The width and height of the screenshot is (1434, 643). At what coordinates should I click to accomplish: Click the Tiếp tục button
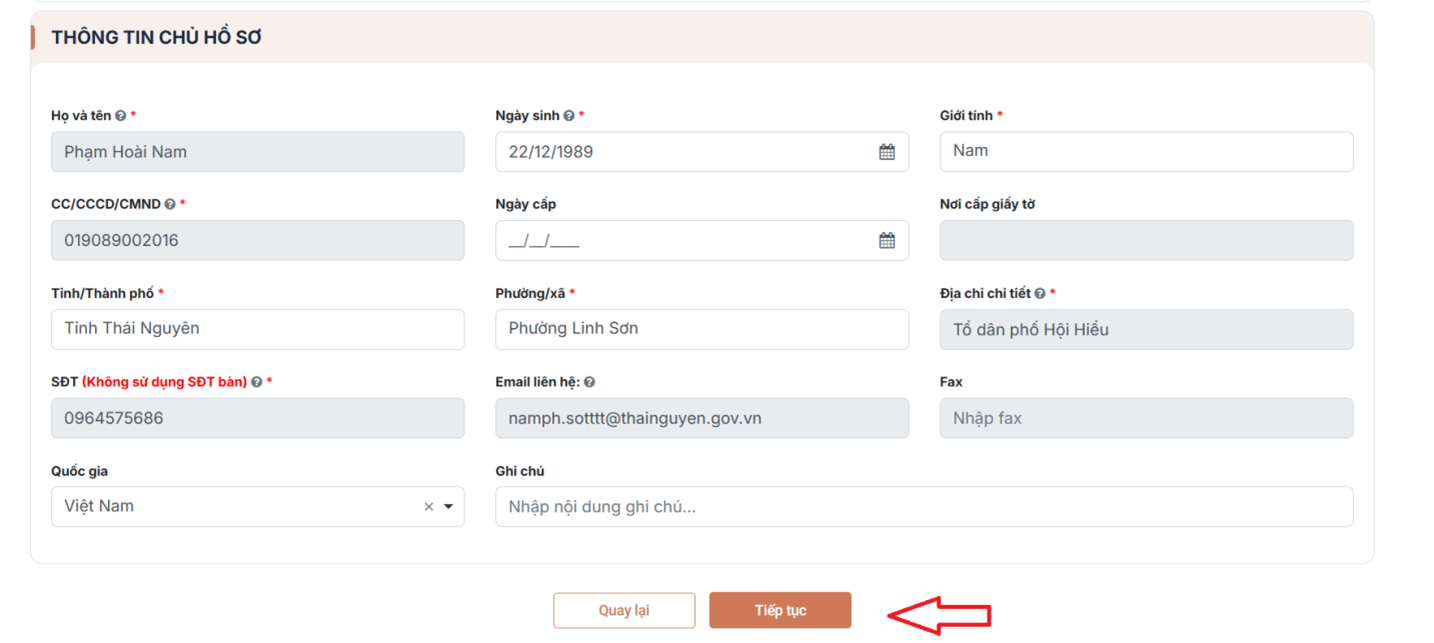tap(780, 610)
